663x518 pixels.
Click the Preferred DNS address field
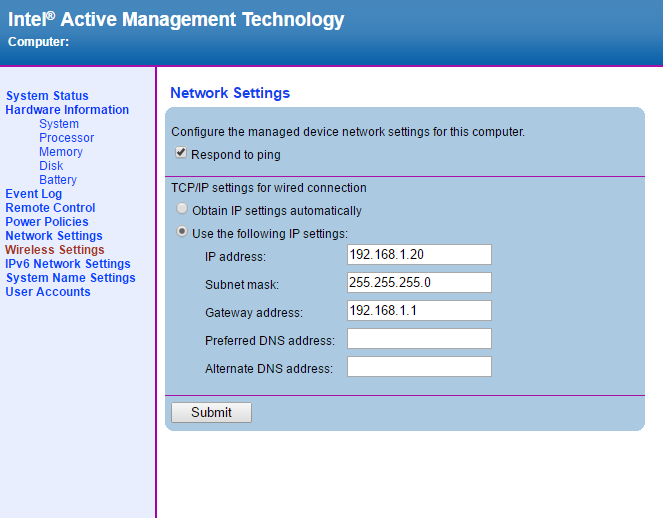419,339
